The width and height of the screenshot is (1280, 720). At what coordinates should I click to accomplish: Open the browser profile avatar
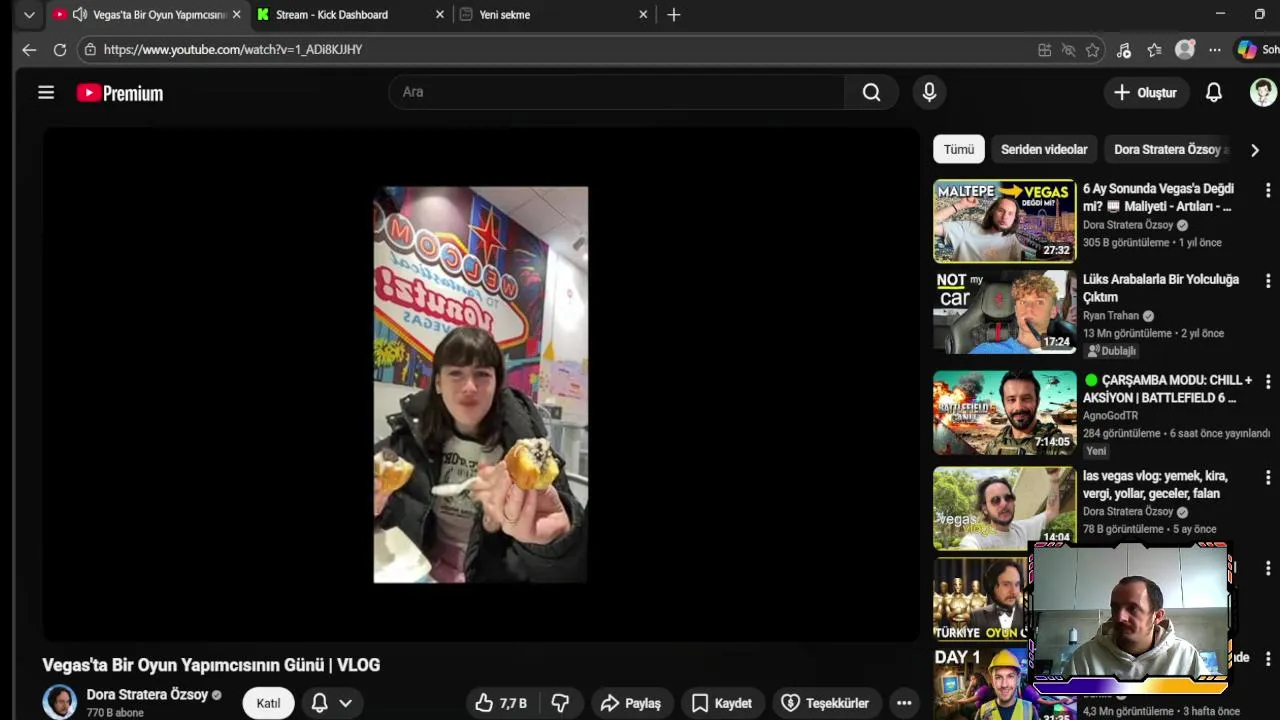pos(1185,50)
